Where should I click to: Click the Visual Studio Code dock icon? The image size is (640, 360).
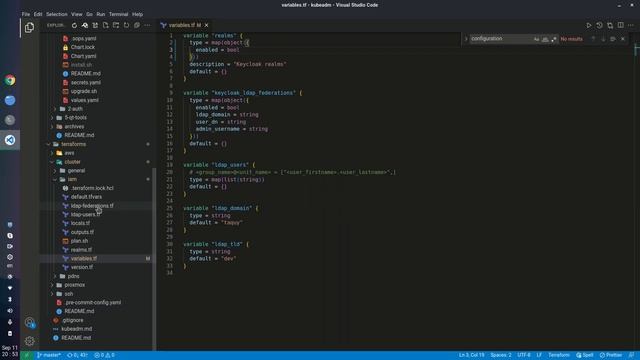click(10, 140)
